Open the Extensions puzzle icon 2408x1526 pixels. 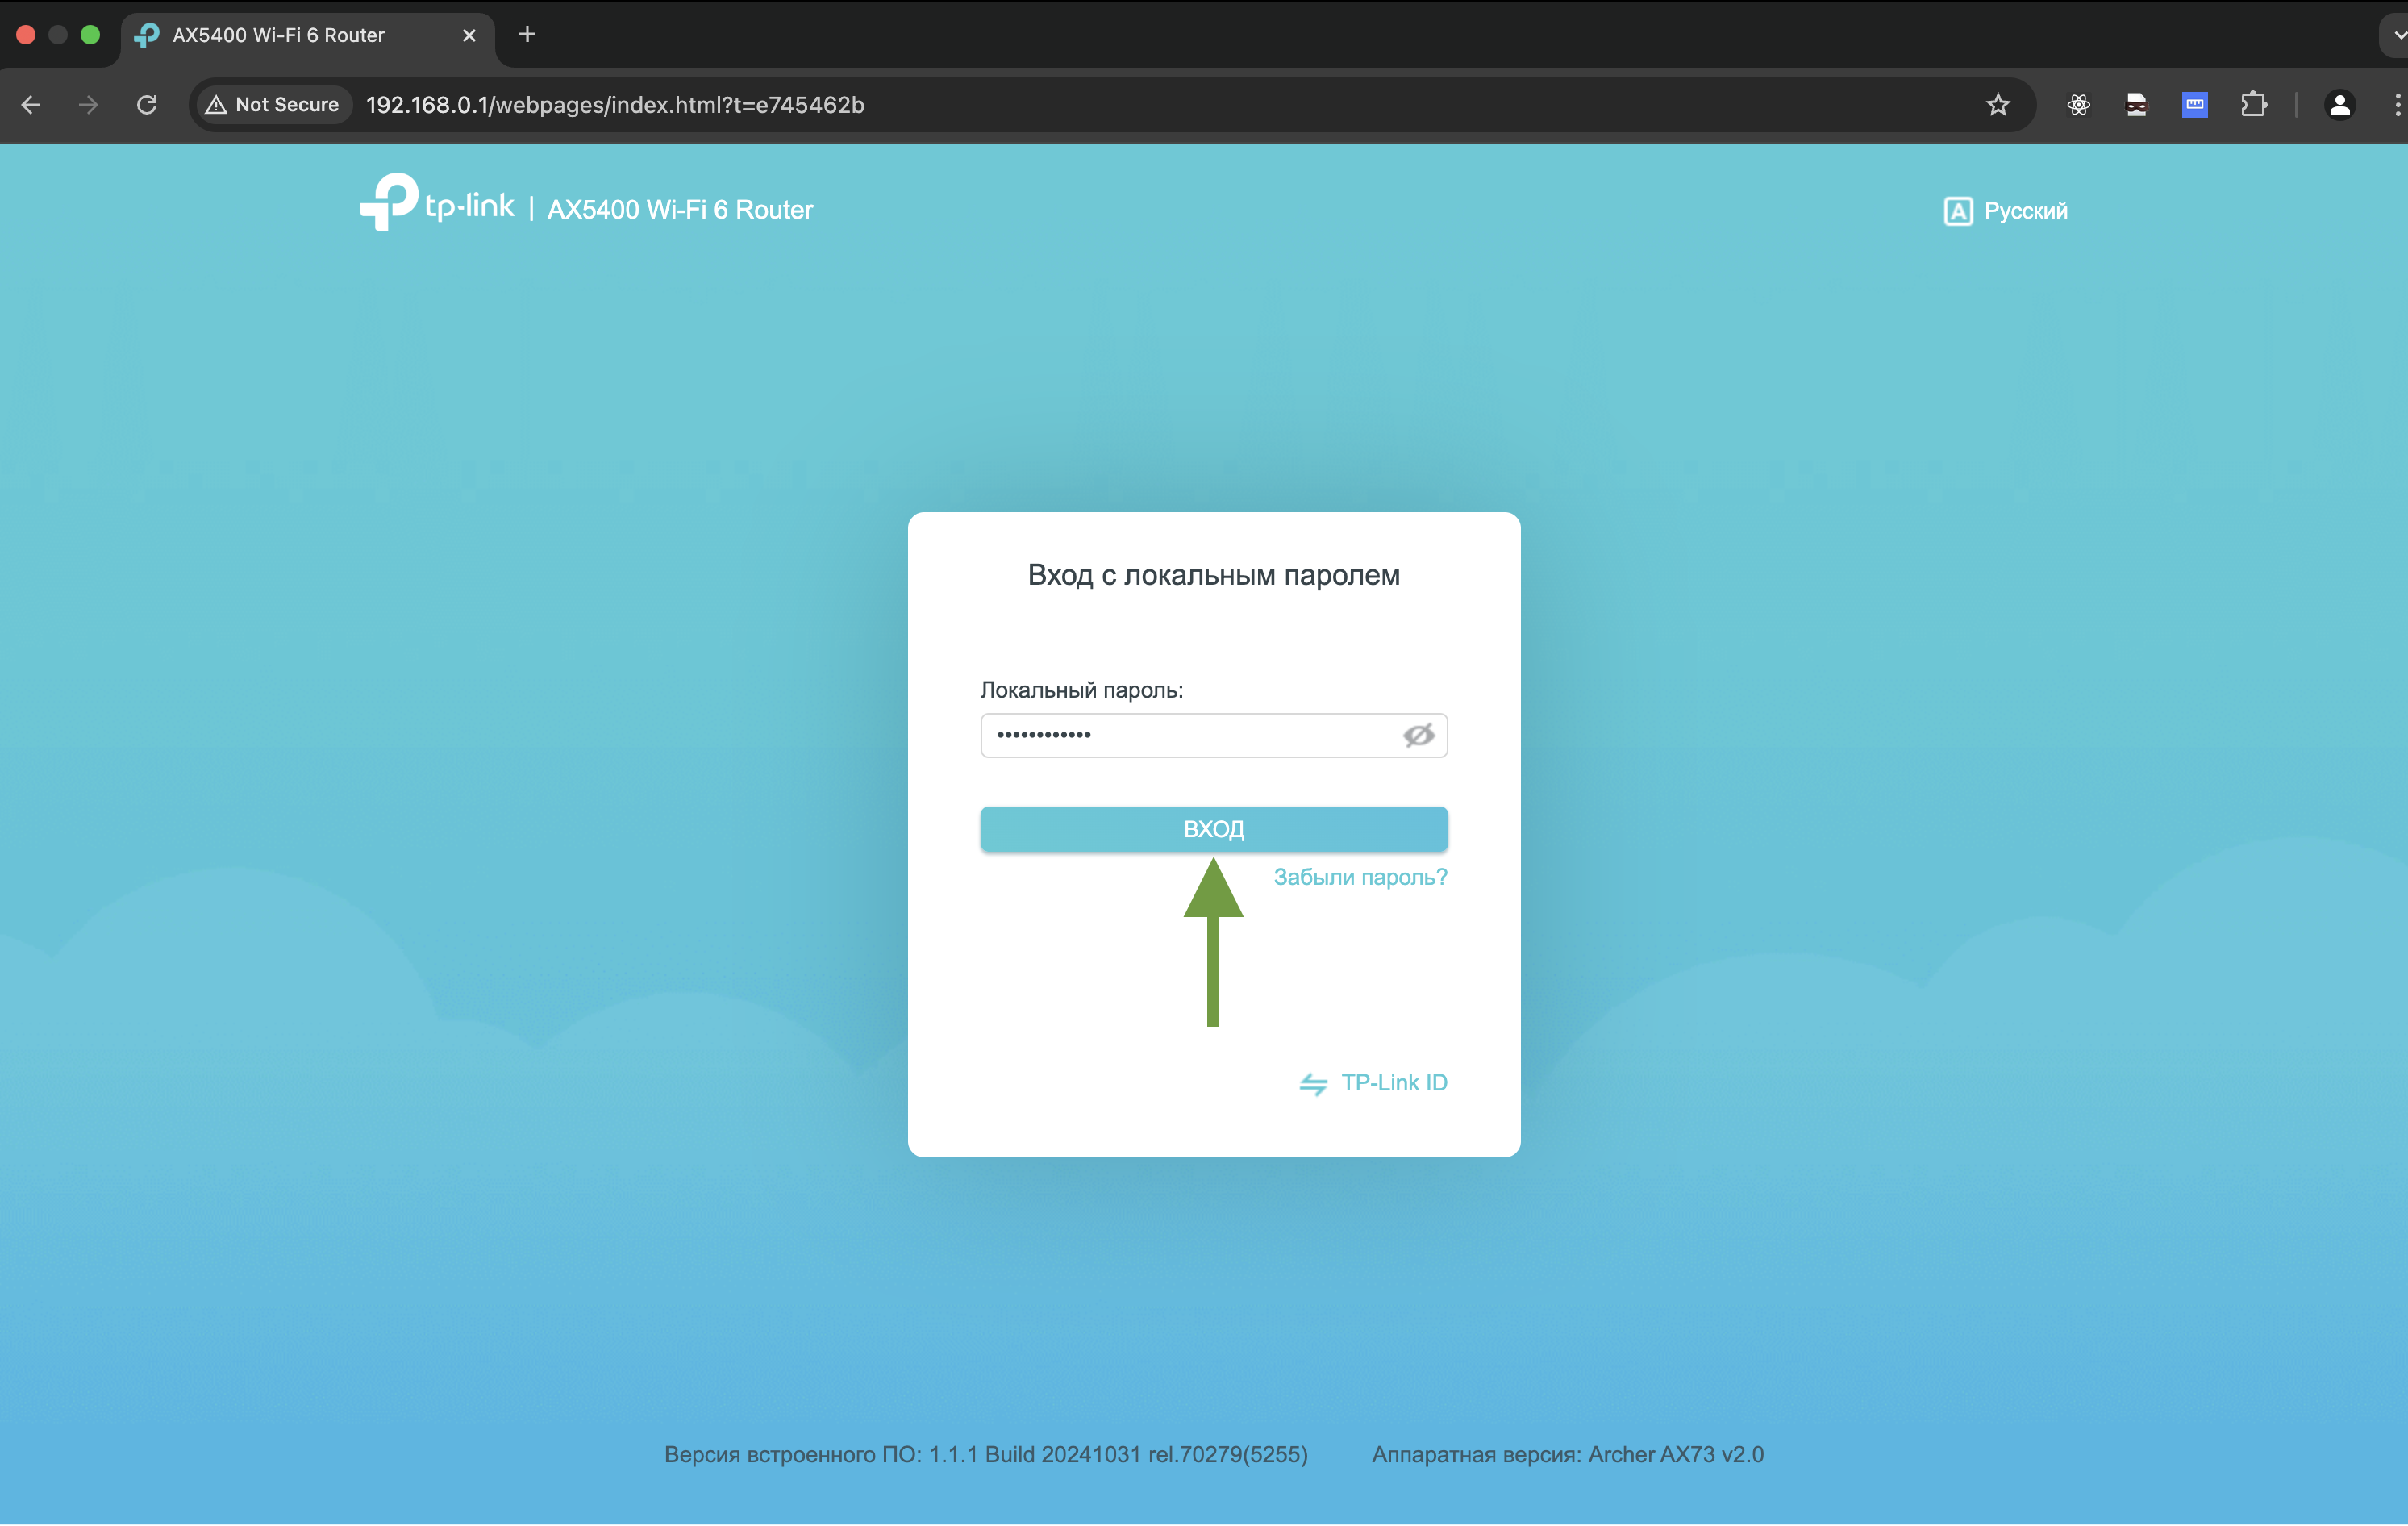(2253, 105)
